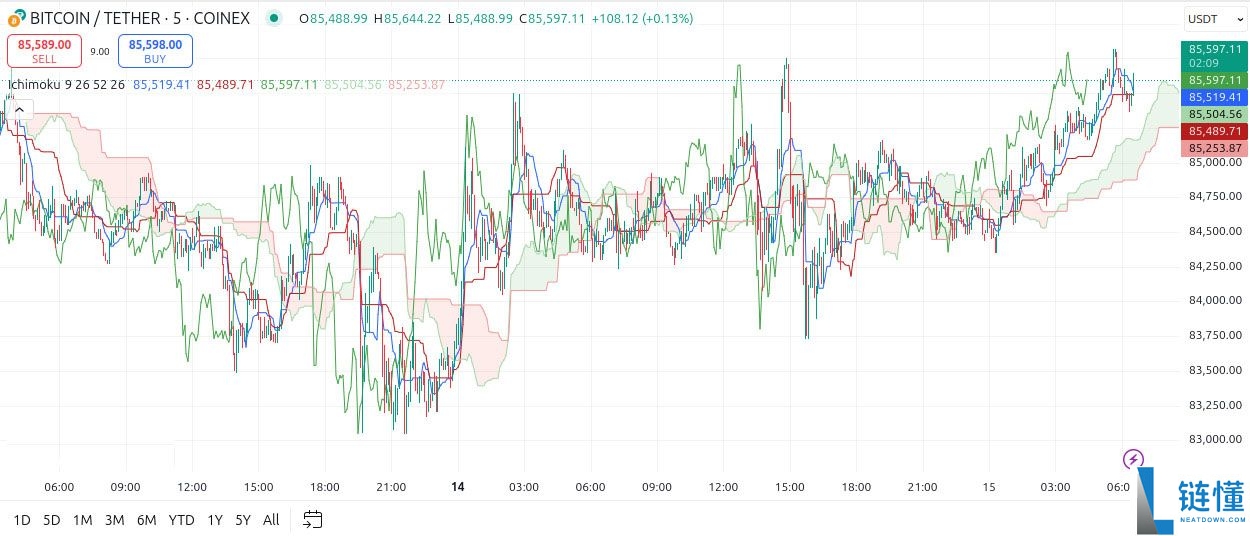Click the Bitcoin symbol logo icon
The image size is (1250, 536).
point(17,19)
